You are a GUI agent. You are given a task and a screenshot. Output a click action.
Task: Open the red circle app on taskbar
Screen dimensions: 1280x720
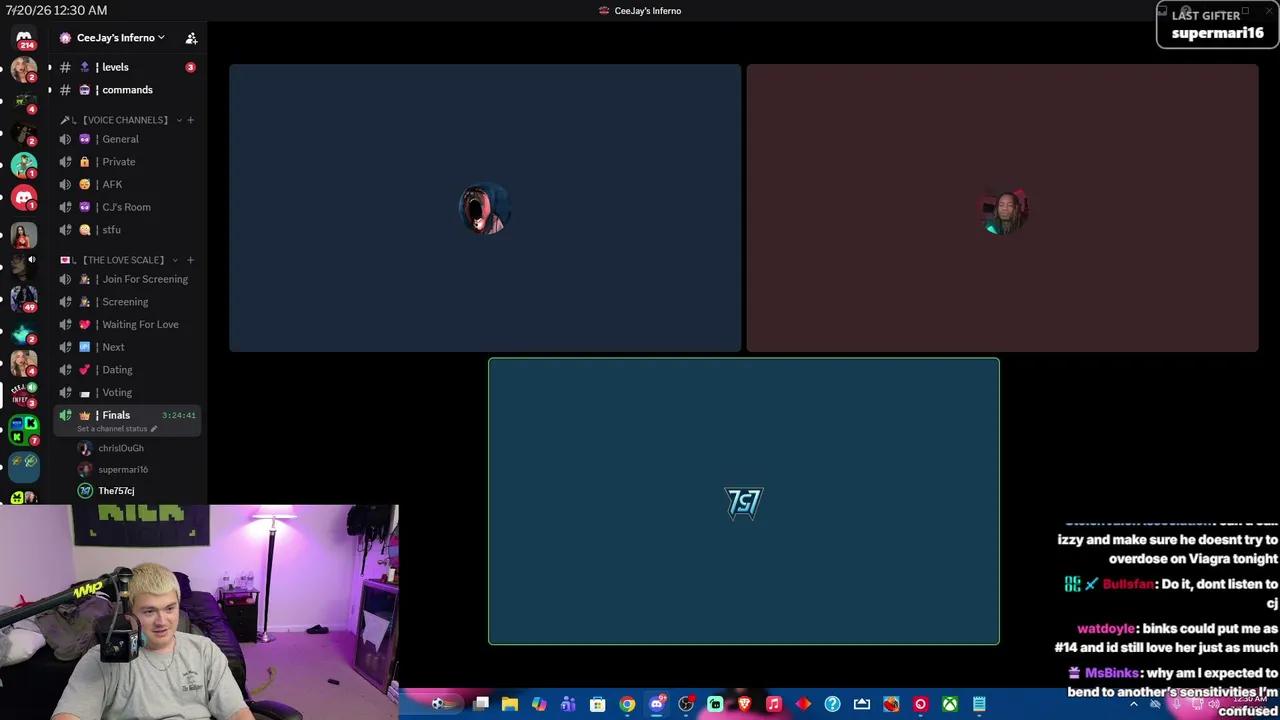tap(921, 704)
